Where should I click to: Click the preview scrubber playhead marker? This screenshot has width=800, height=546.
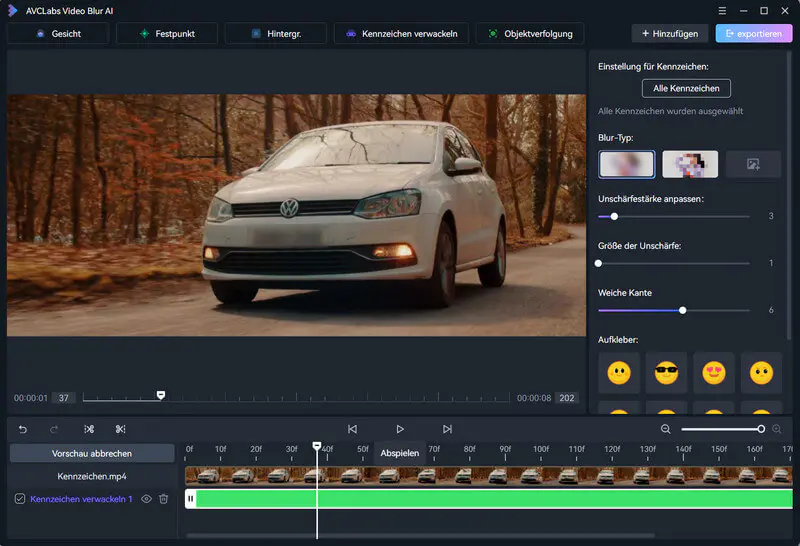click(161, 395)
